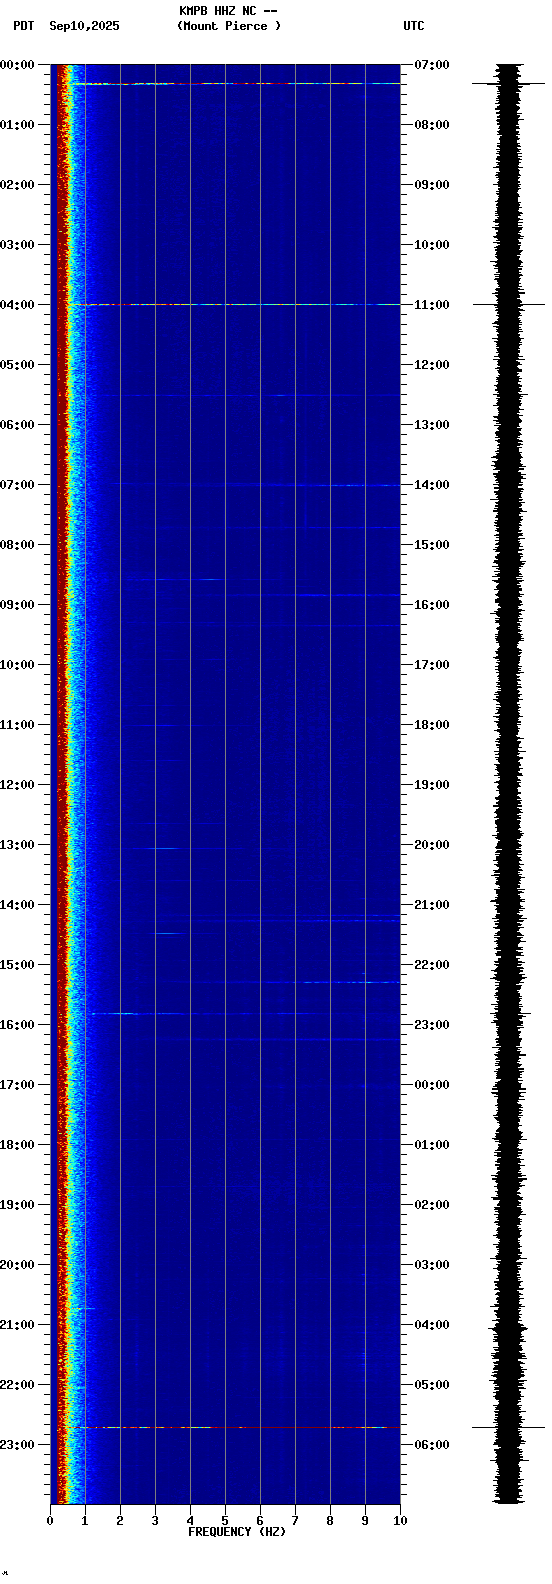The height and width of the screenshot is (1584, 552).
Task: Click the 03:00 UTC time label
Action: pyautogui.click(x=431, y=1264)
